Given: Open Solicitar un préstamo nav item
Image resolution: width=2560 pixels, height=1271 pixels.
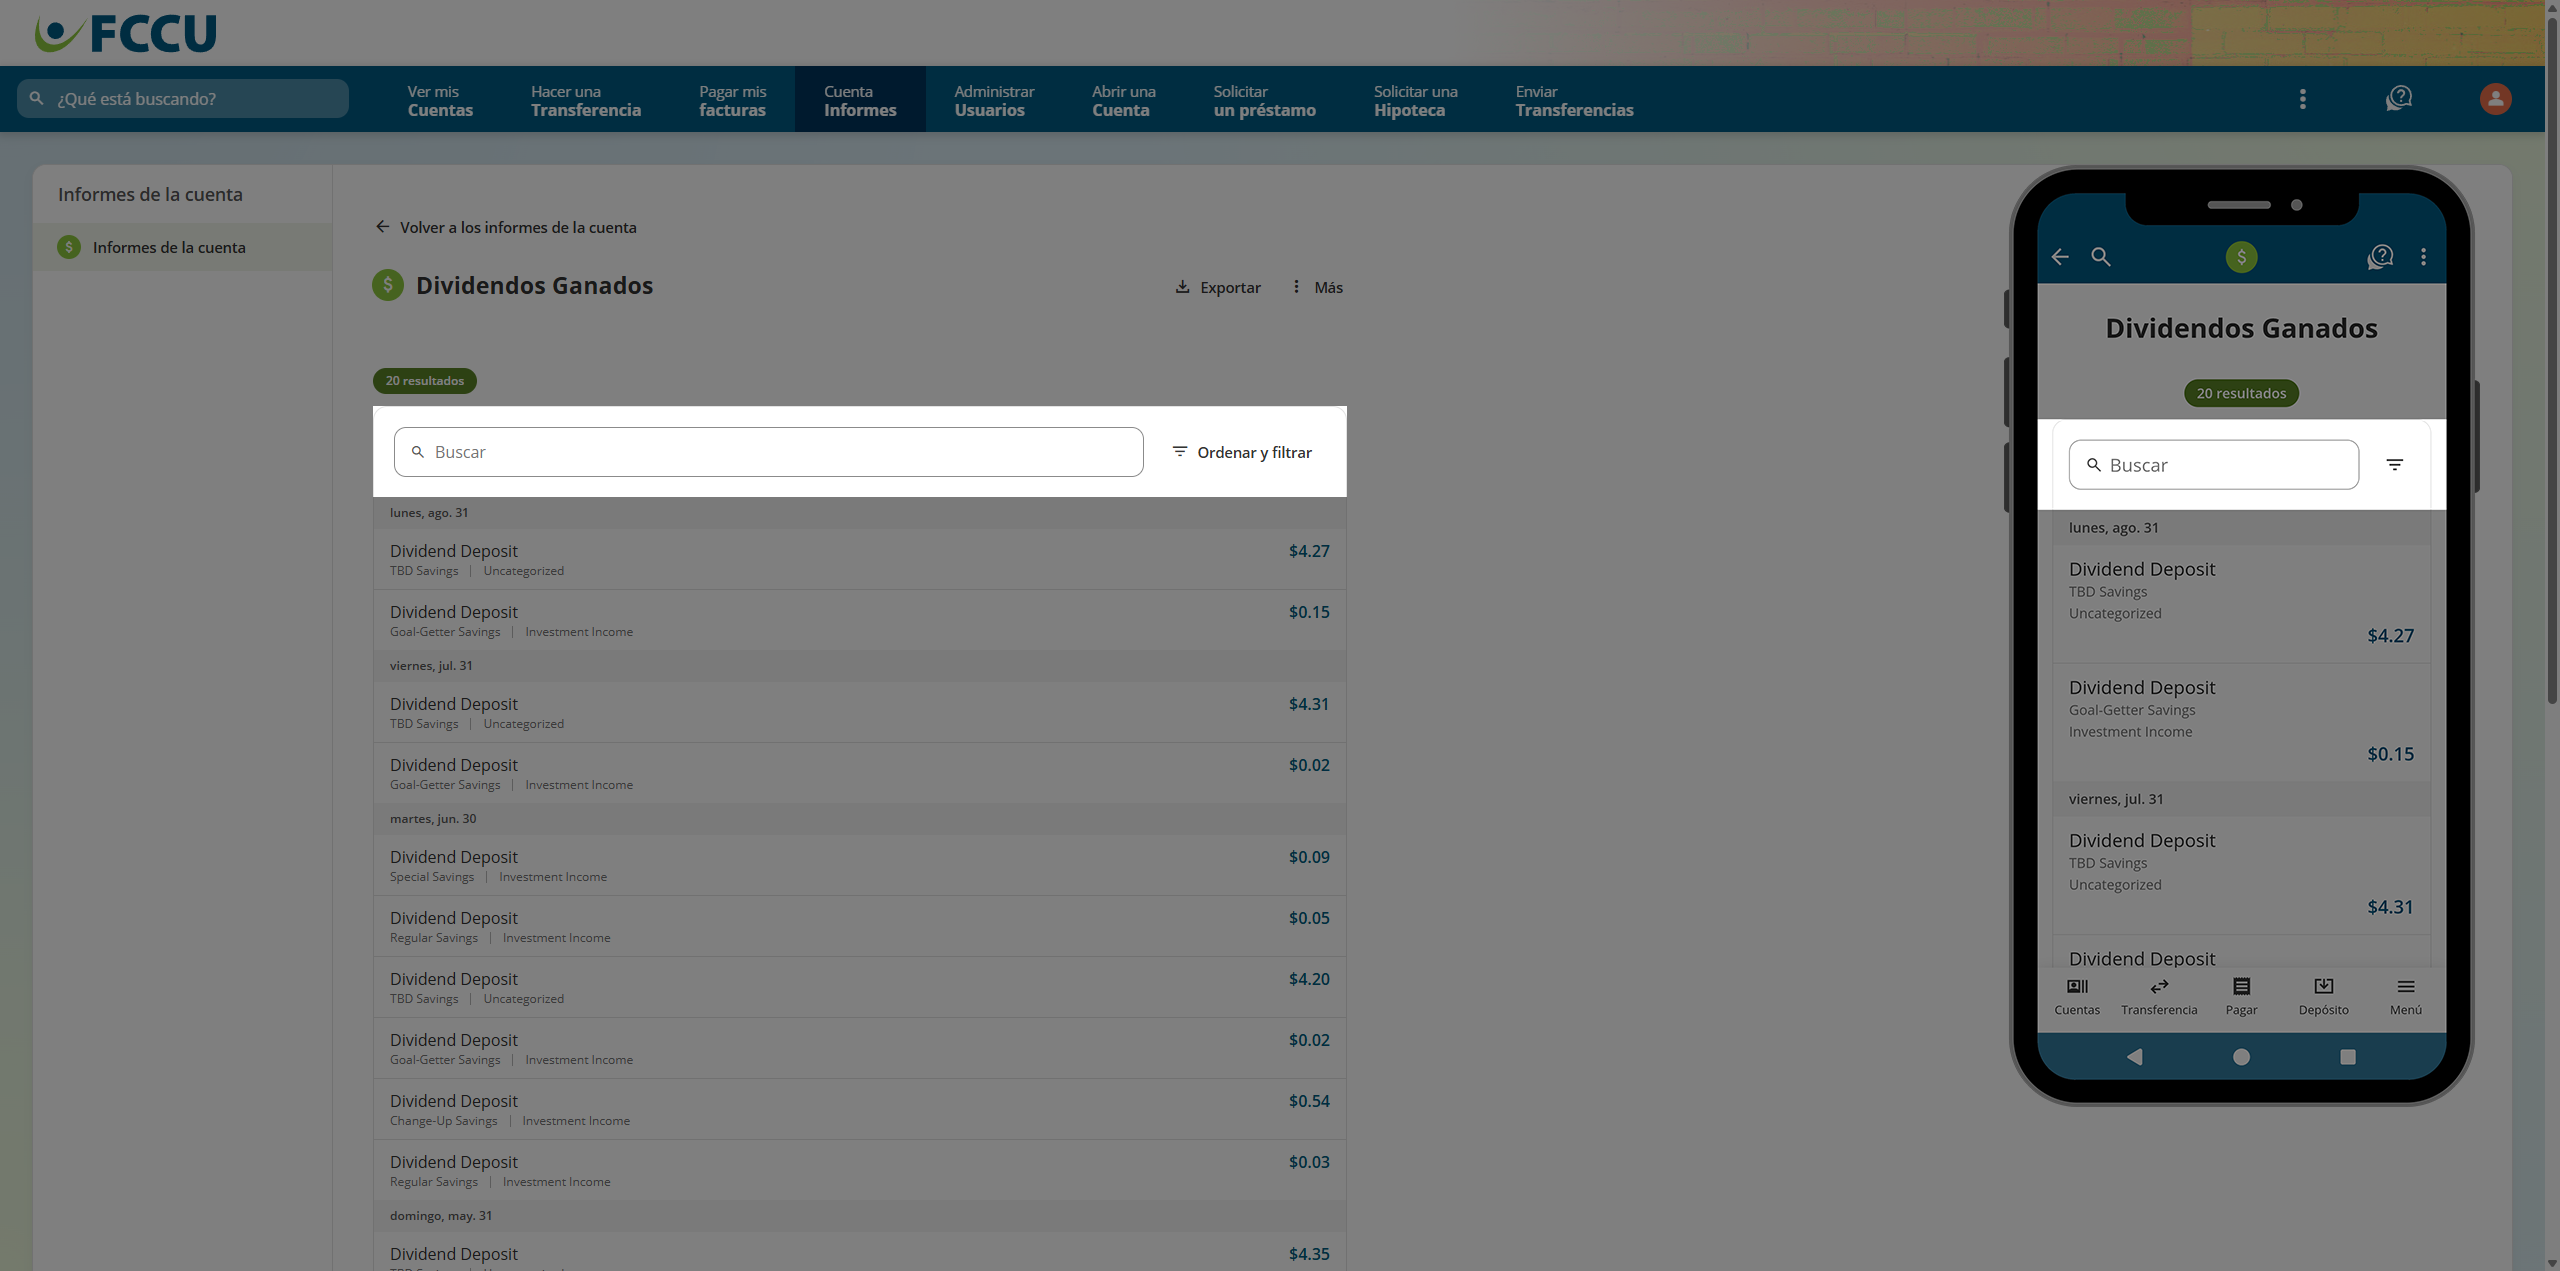Looking at the screenshot, I should [1264, 100].
